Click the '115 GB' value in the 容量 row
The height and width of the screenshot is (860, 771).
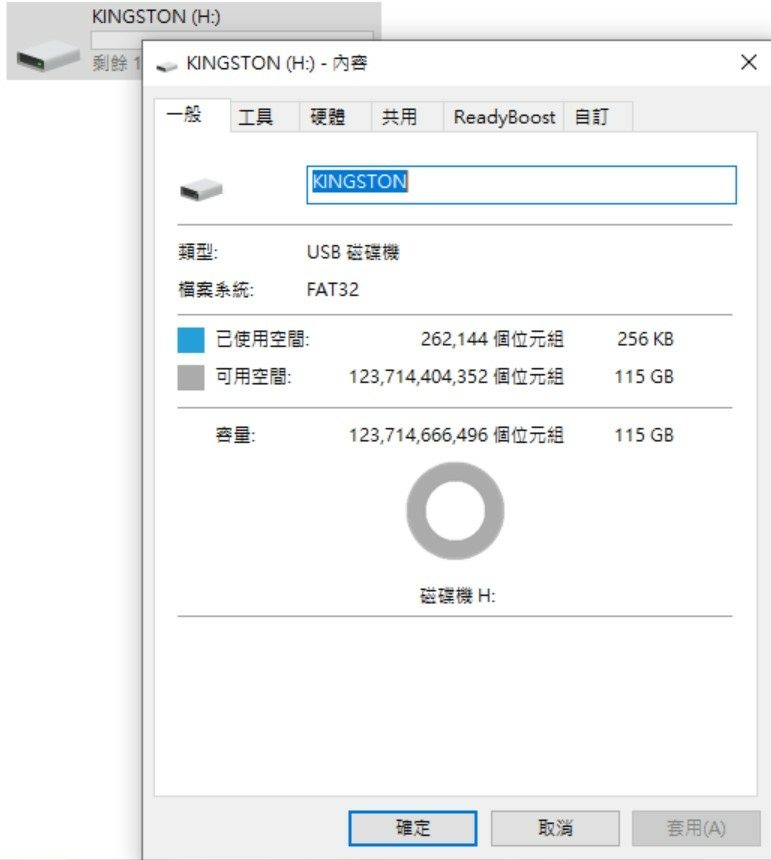(644, 435)
